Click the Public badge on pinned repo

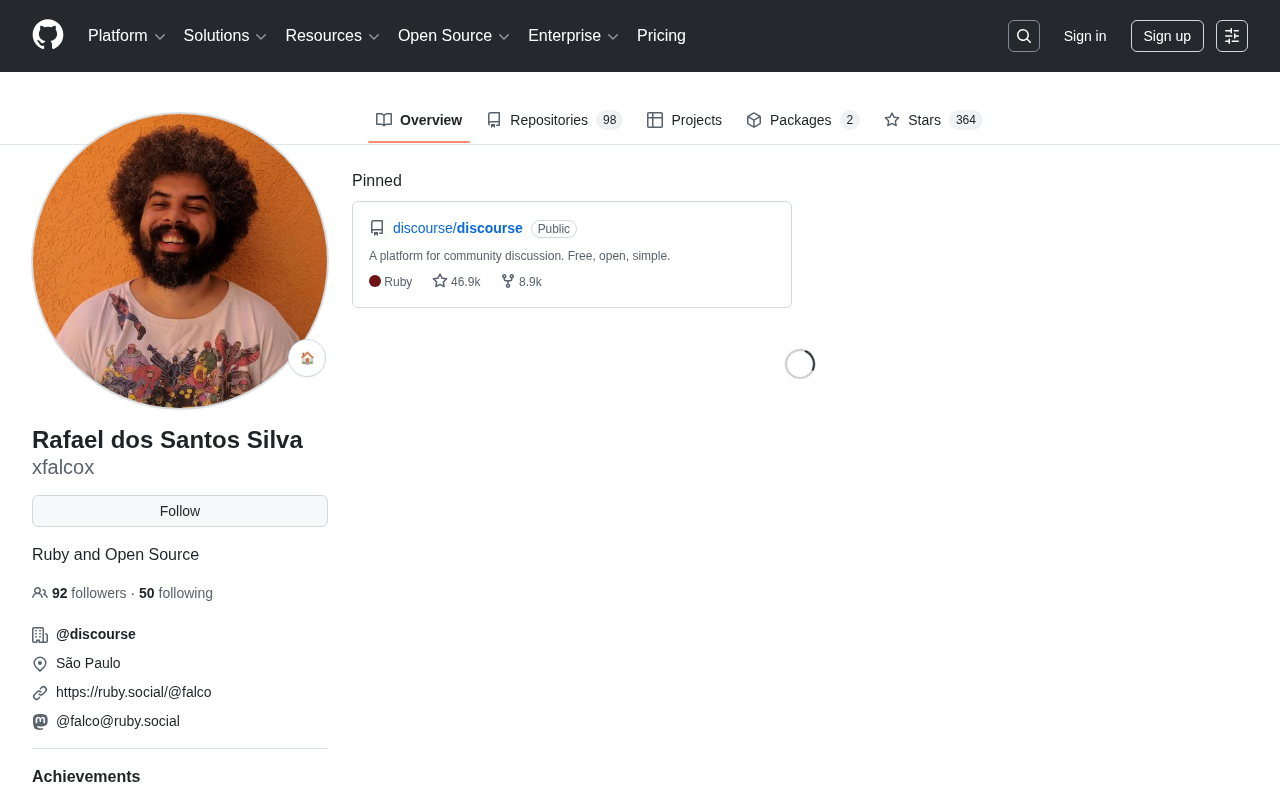coord(554,229)
